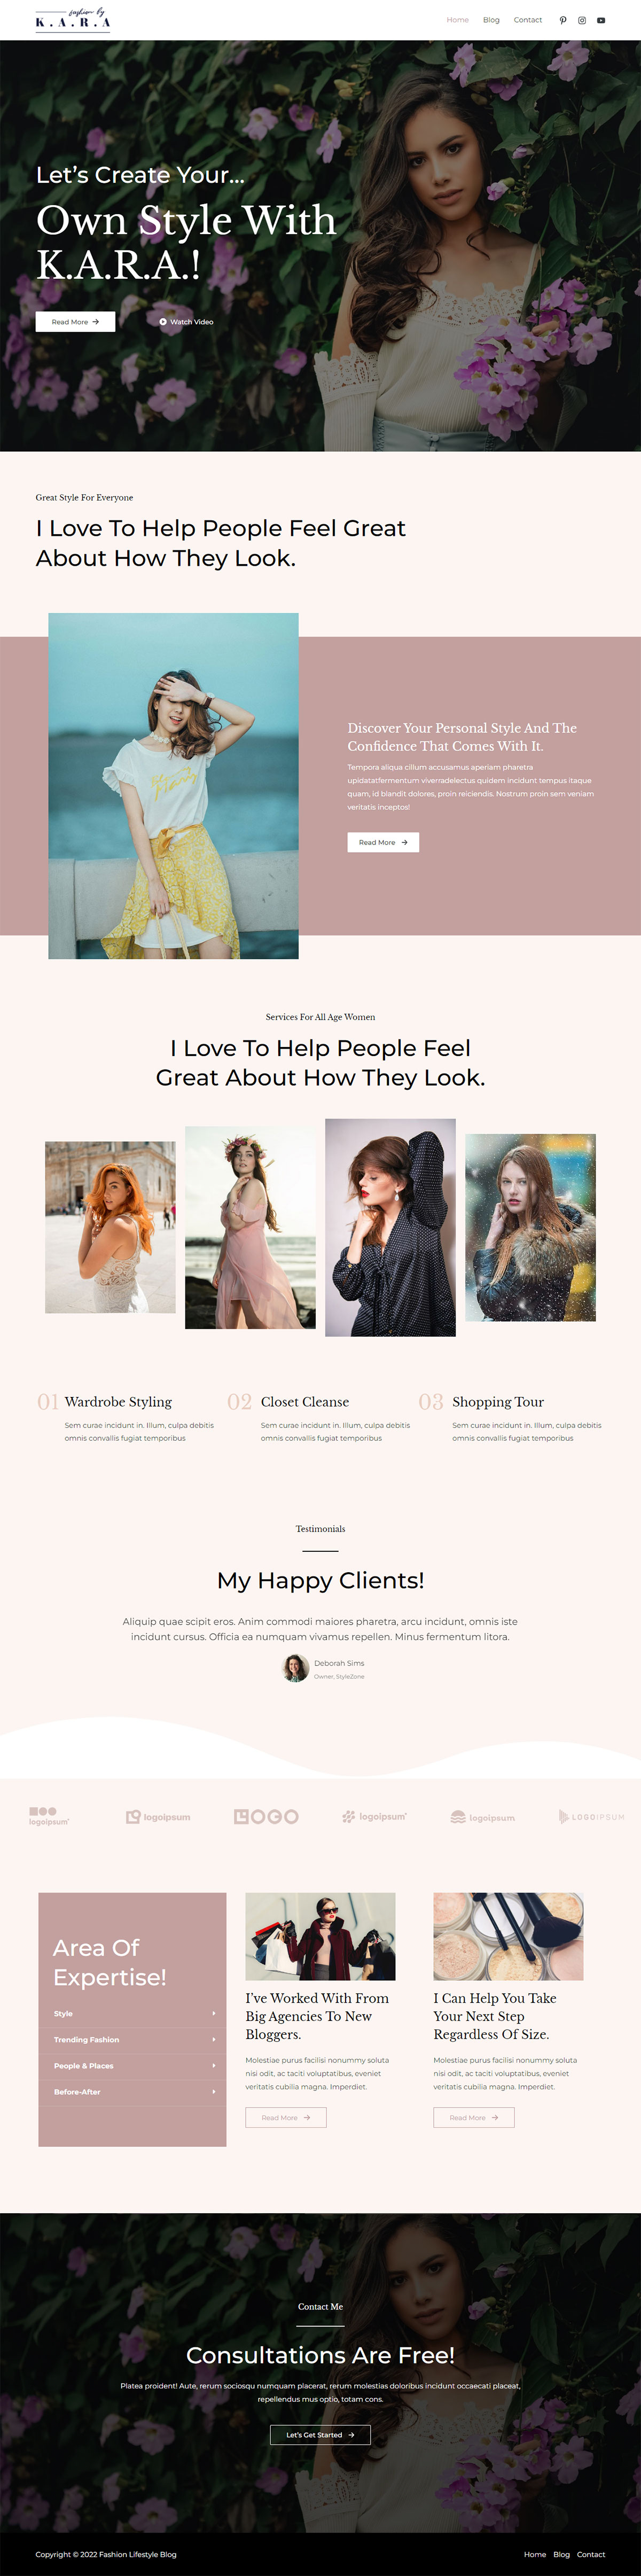This screenshot has height=2576, width=641.
Task: Click the hero Read More button
Action: 75,322
